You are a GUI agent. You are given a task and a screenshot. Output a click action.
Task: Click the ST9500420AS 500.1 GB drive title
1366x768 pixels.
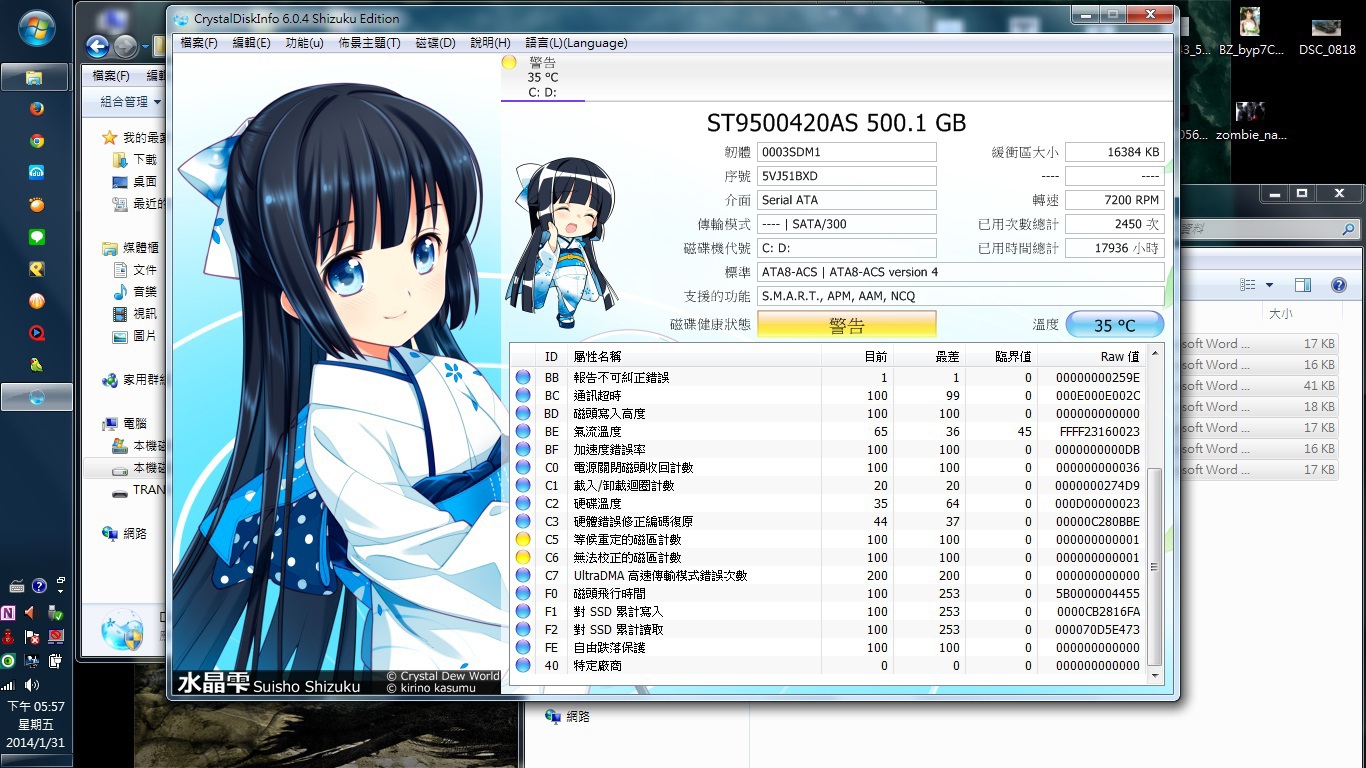tap(836, 123)
